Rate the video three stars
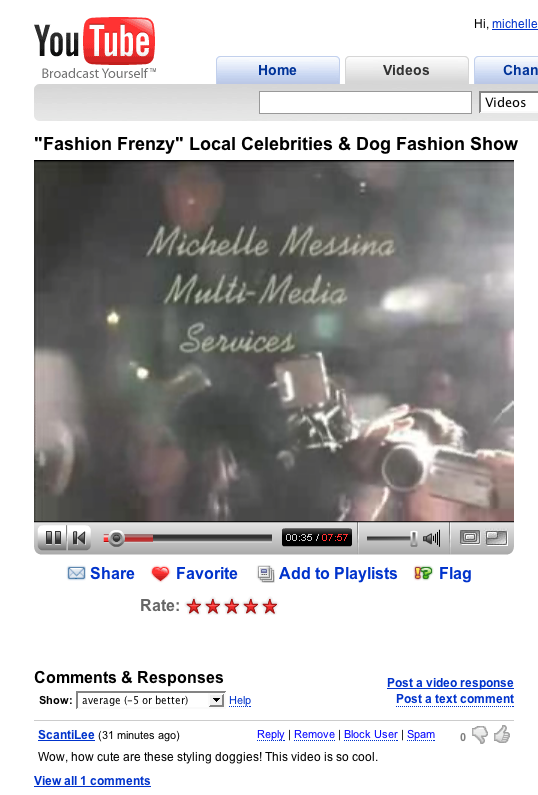The width and height of the screenshot is (538, 795). point(232,606)
